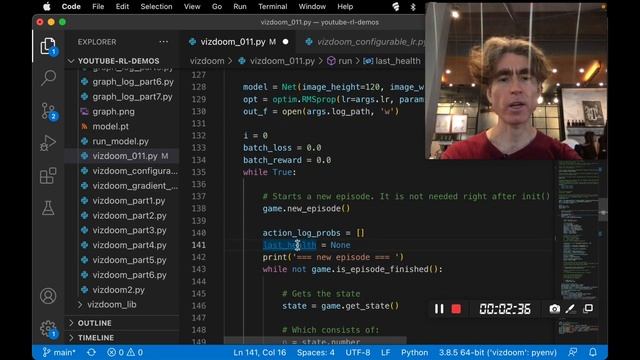Expand the TIMELINE section

coord(96,338)
